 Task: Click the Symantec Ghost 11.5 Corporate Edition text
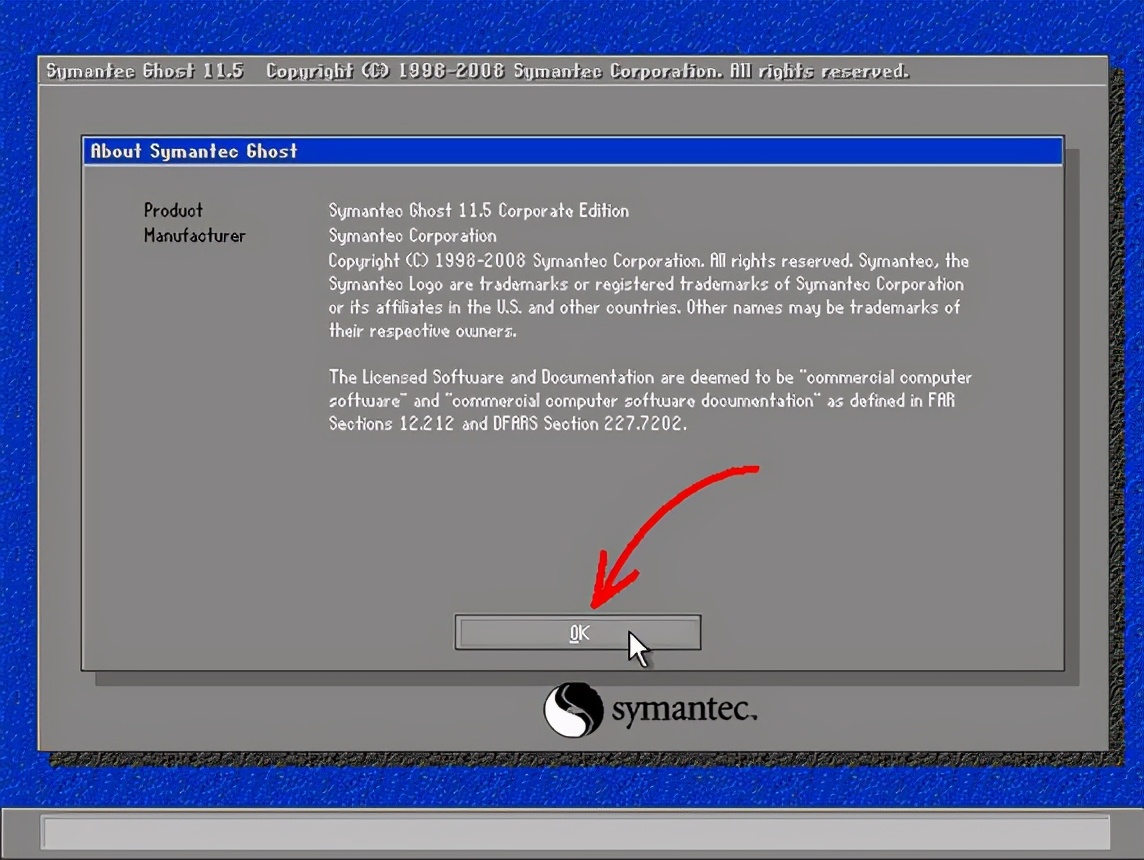[478, 211]
